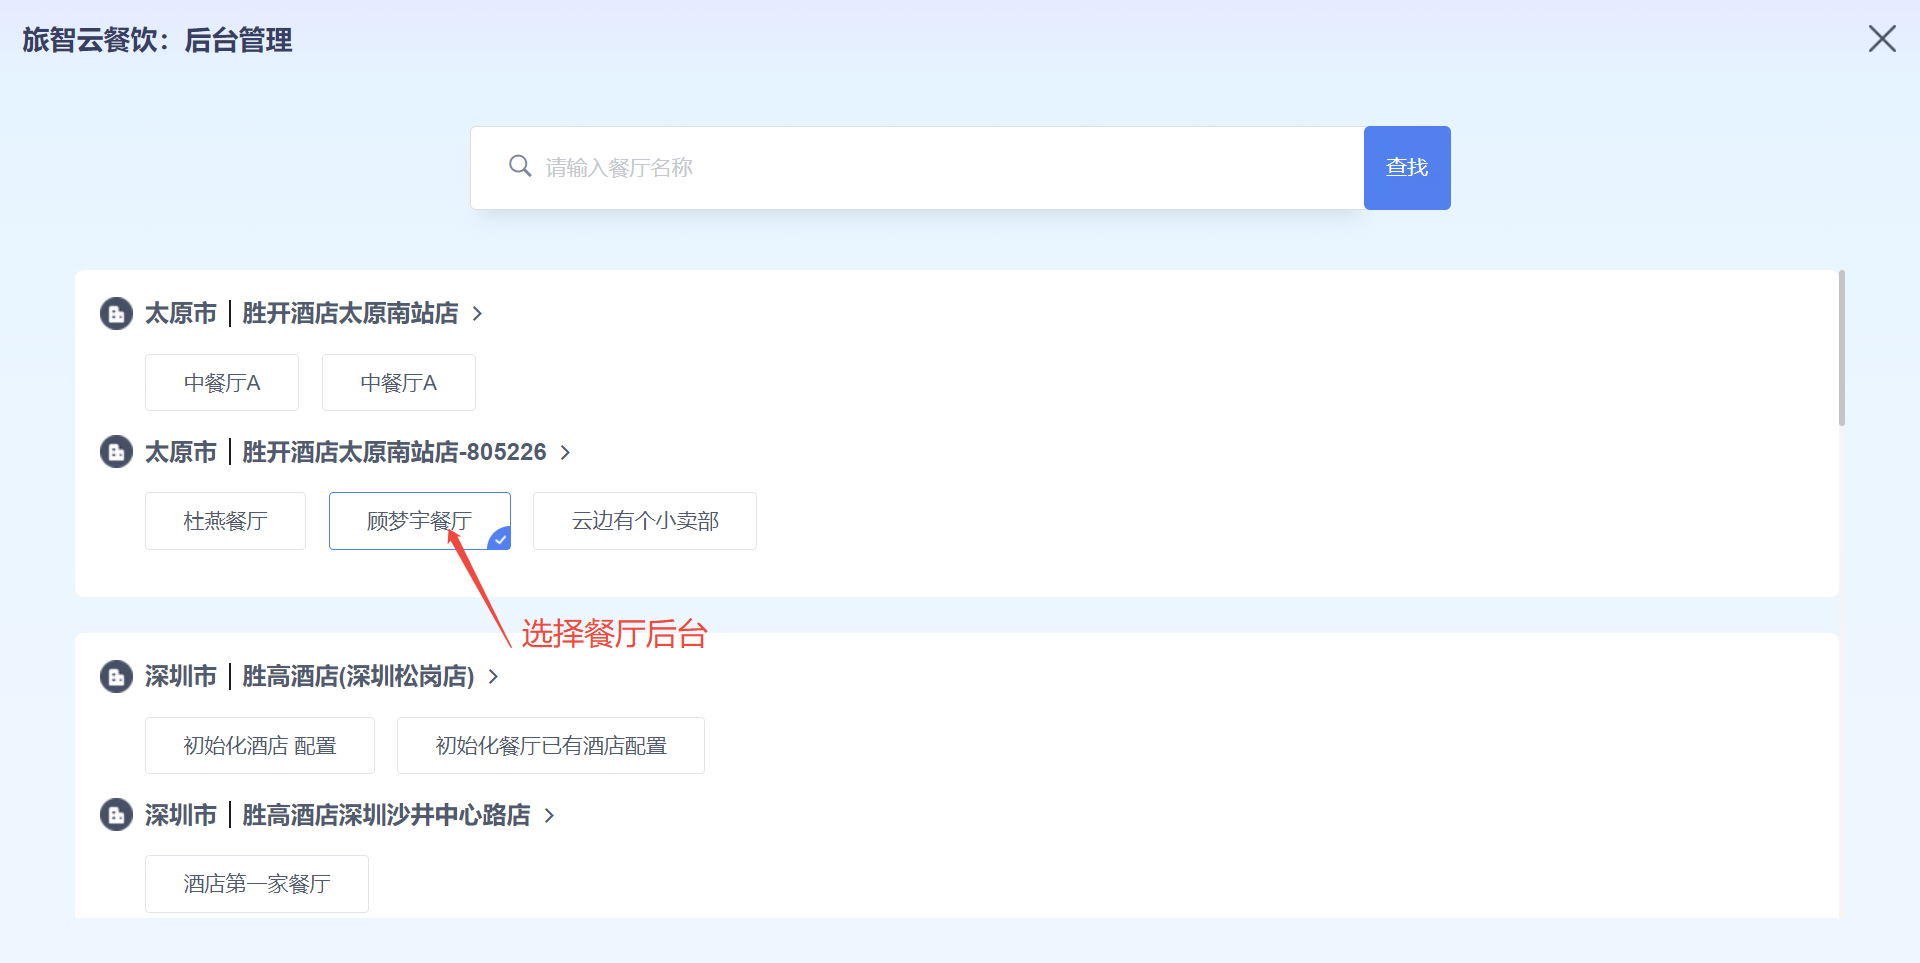Expand the 胜高酒店深圳沙井中心路店 chevron
Image resolution: width=1920 pixels, height=963 pixels.
[x=549, y=816]
